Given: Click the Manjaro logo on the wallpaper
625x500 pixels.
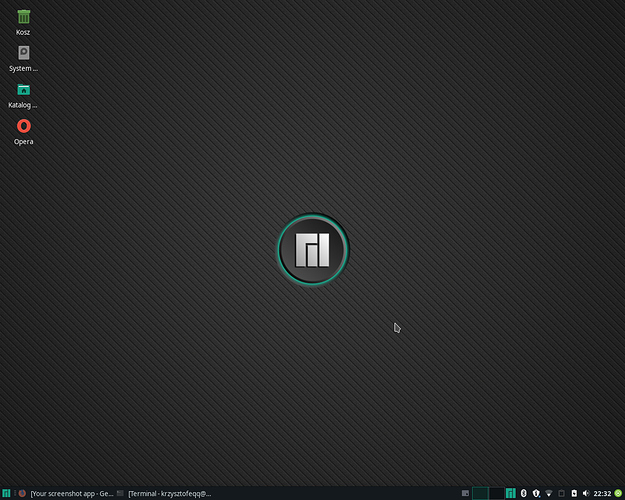Looking at the screenshot, I should coord(312,249).
